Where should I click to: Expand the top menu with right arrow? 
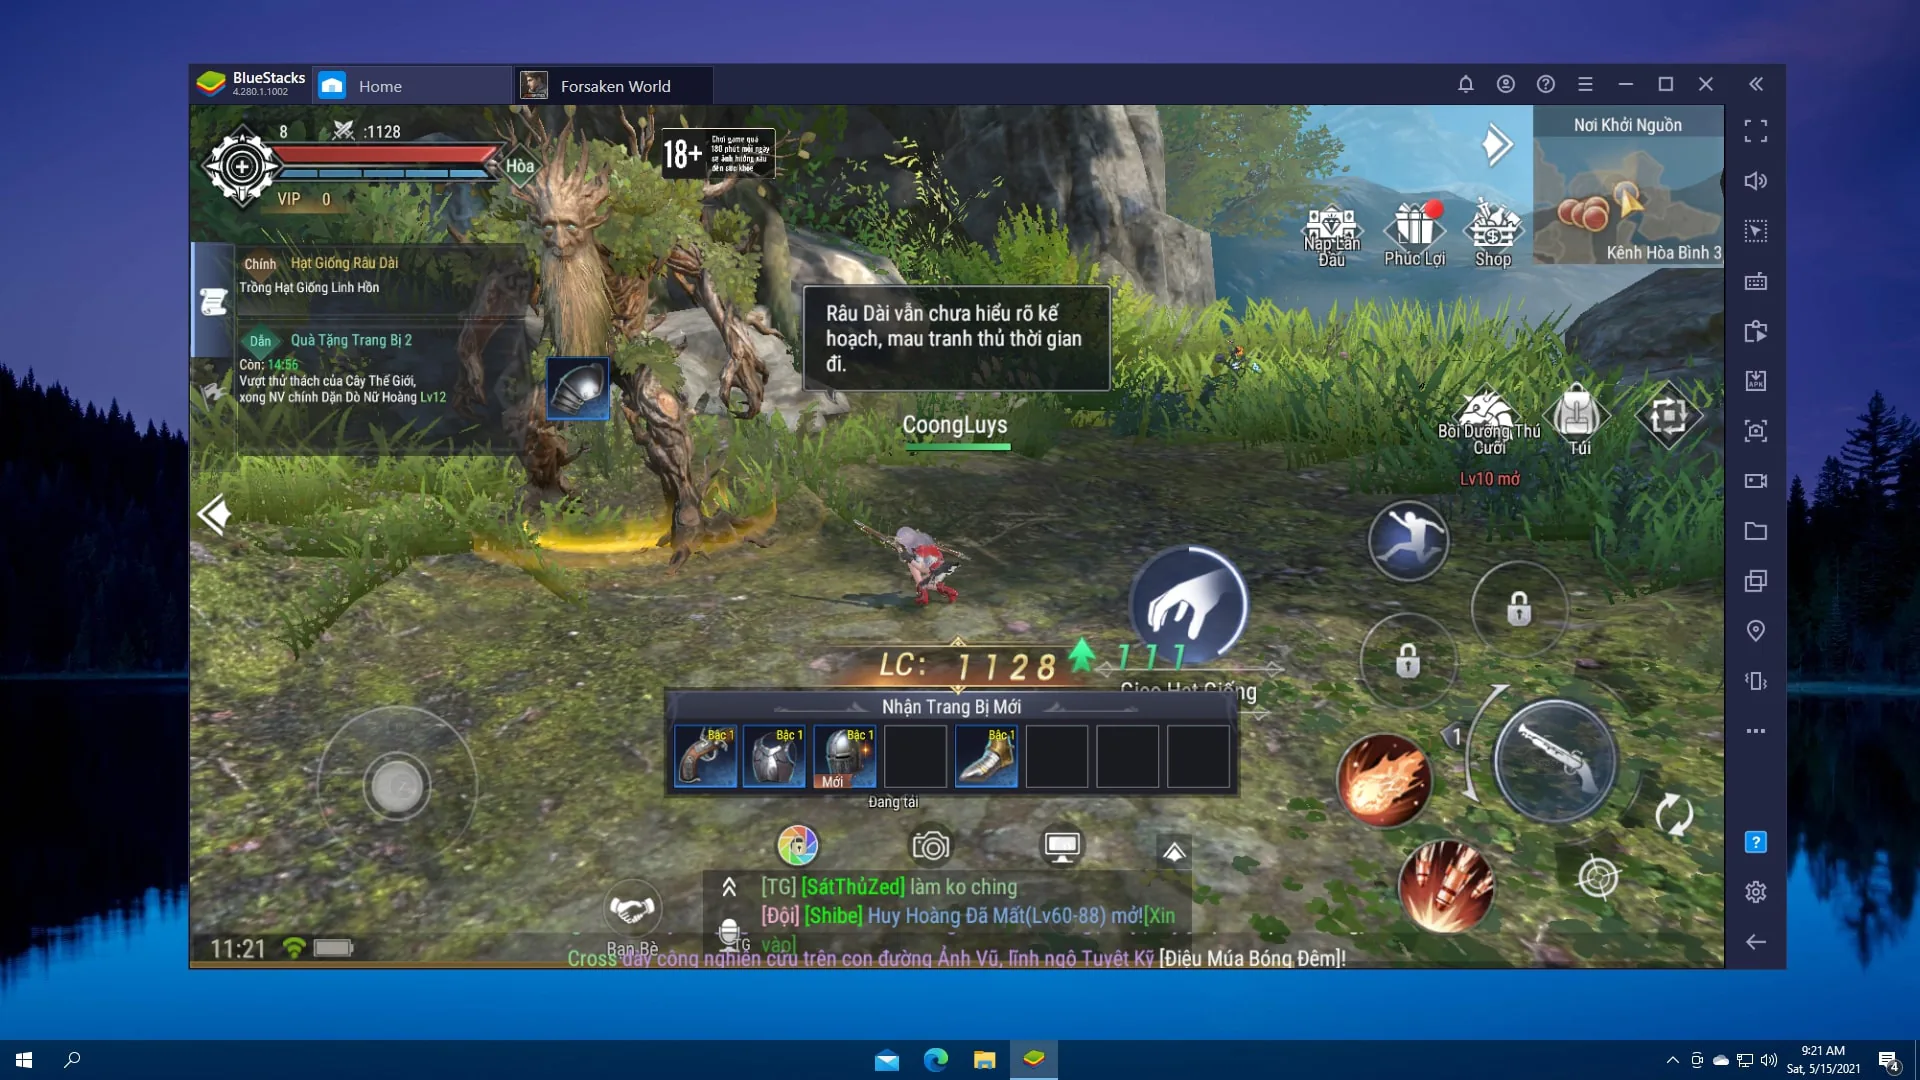coord(1496,145)
